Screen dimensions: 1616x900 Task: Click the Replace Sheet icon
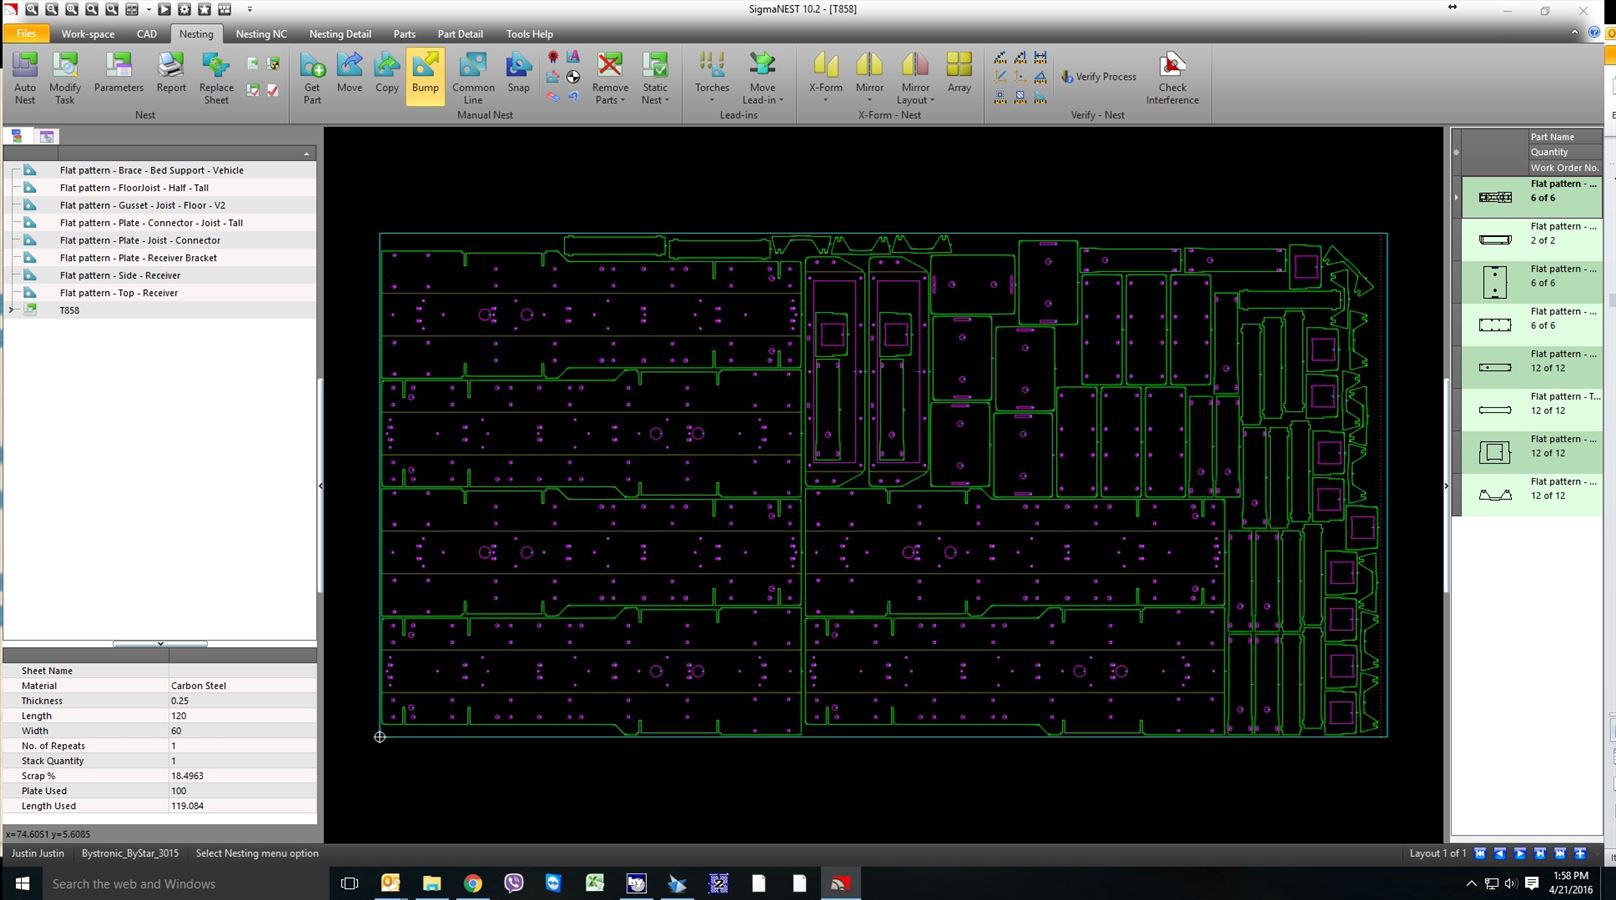[216, 77]
